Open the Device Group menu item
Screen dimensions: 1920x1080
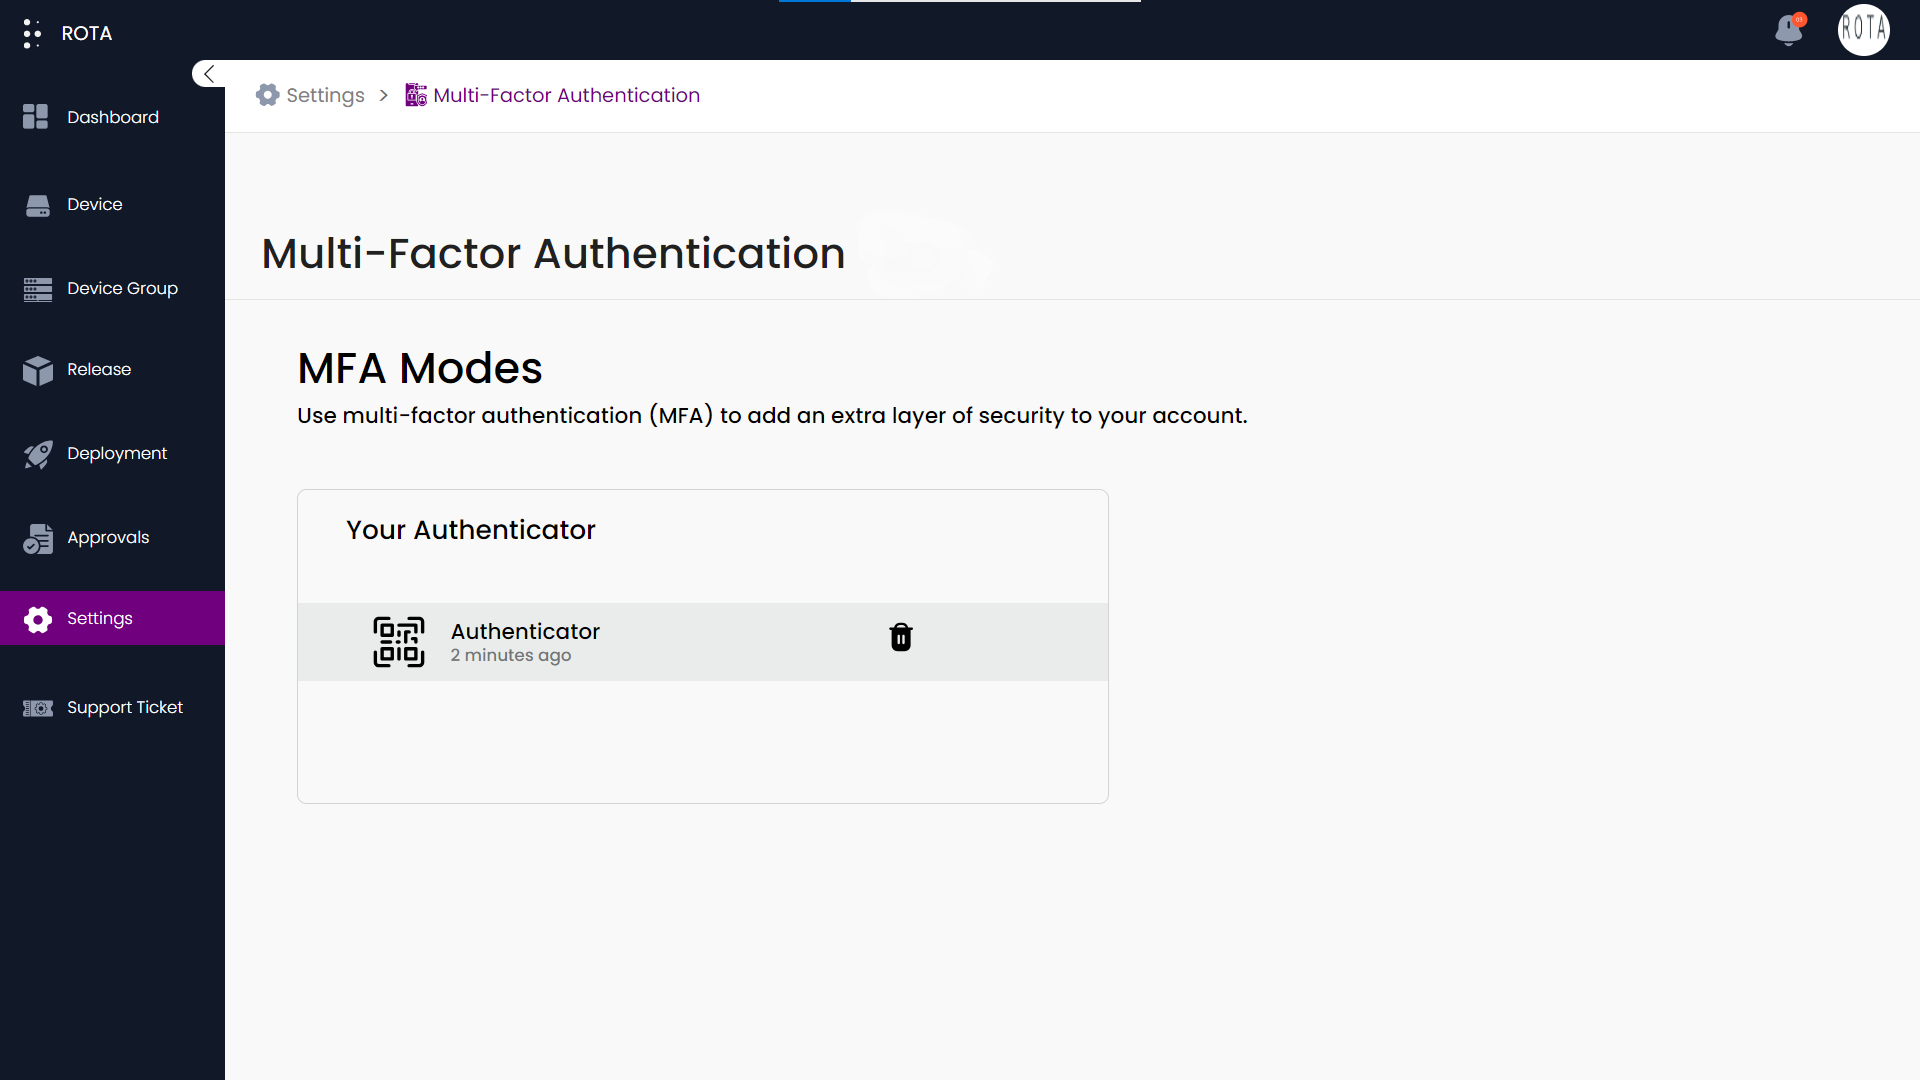122,288
